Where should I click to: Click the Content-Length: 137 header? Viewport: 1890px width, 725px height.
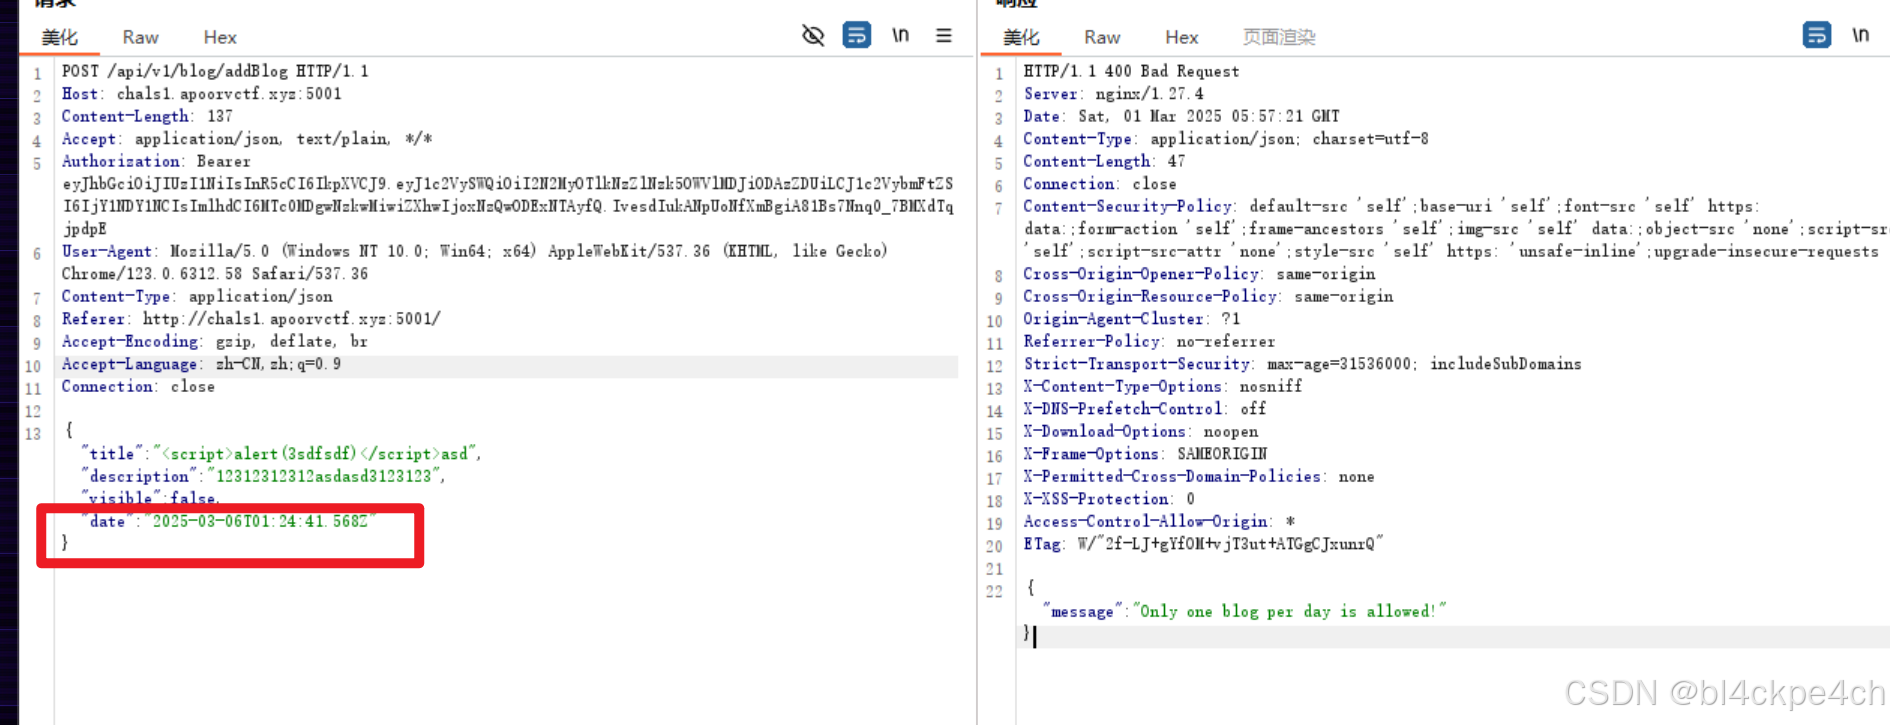coord(147,116)
